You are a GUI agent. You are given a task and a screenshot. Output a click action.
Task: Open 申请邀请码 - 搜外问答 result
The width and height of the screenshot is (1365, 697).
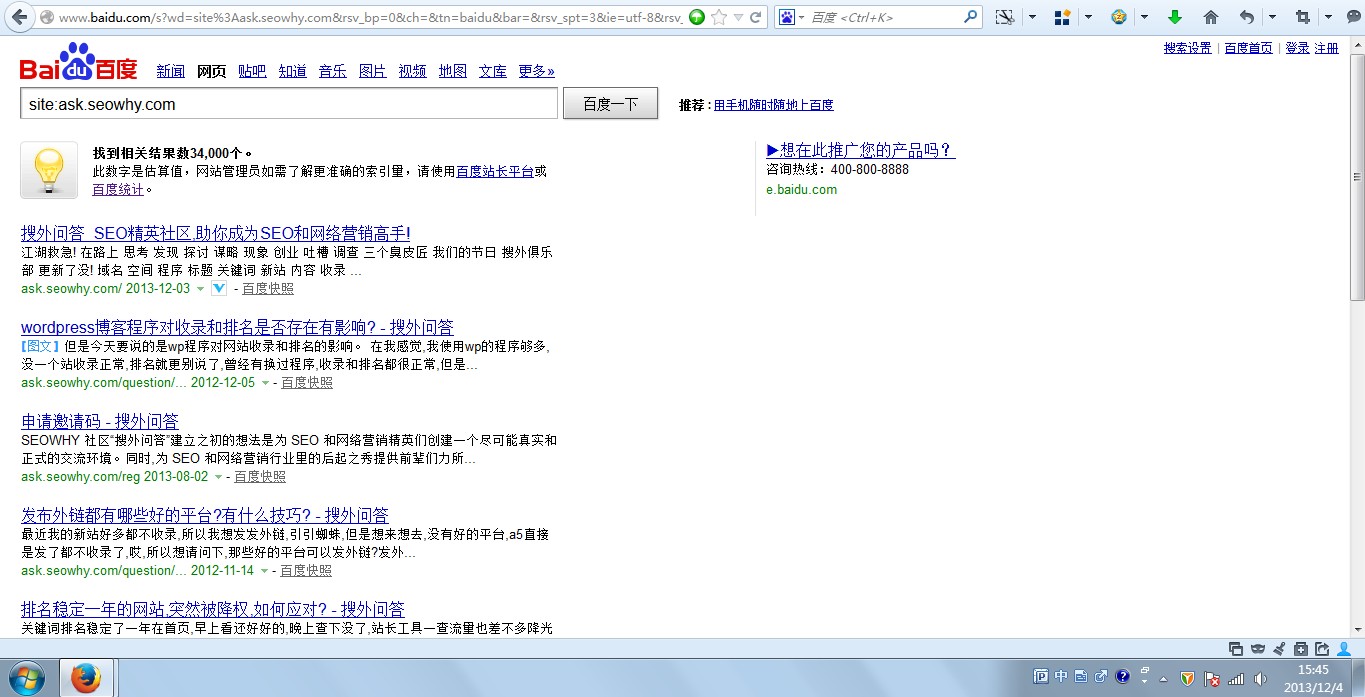(100, 421)
